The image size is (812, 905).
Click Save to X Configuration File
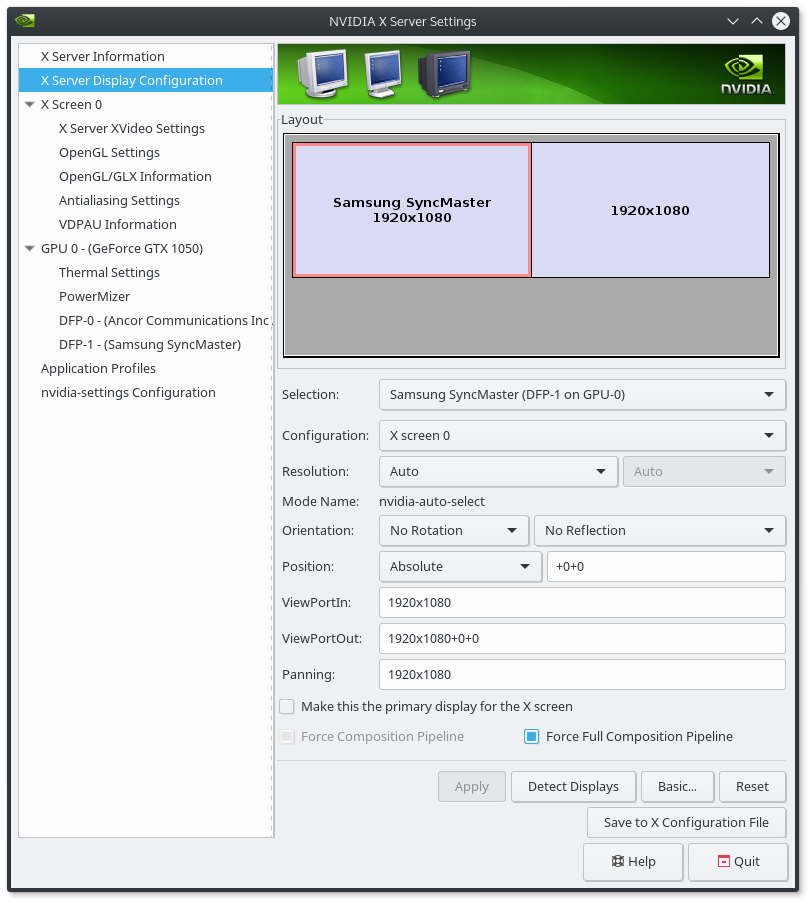686,822
